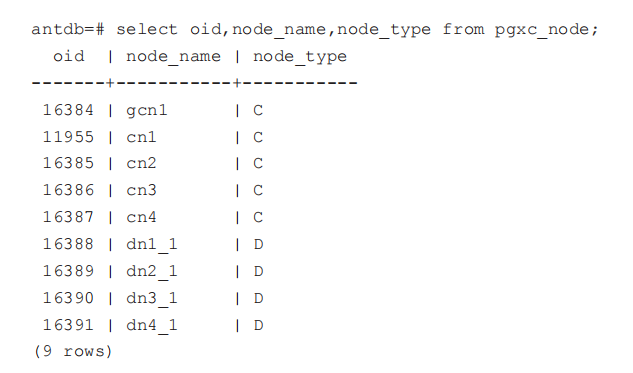Screen dimensions: 633x373
Task: Click the (9 rows) result footer
Action: [73, 351]
